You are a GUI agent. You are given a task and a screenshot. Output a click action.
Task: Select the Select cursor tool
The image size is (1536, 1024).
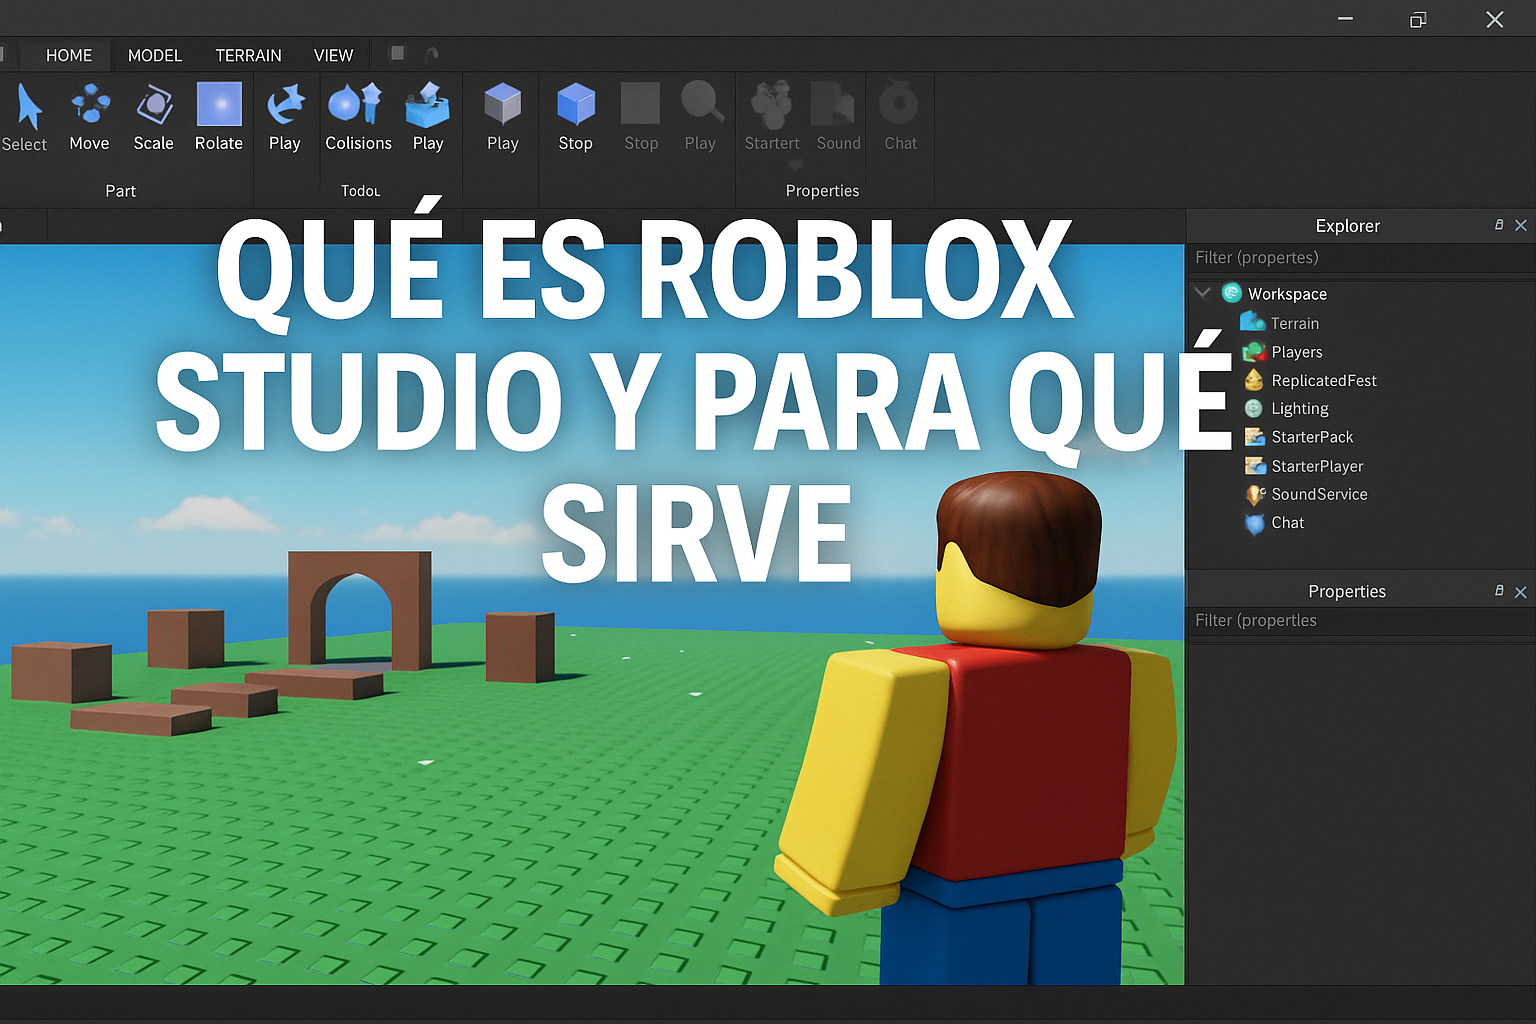[x=28, y=108]
